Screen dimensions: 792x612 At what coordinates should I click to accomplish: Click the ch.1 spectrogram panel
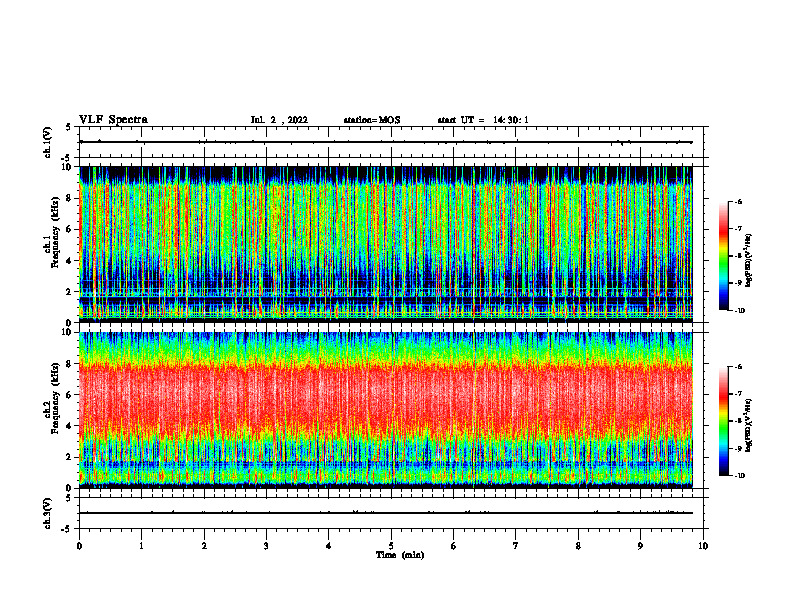point(386,244)
